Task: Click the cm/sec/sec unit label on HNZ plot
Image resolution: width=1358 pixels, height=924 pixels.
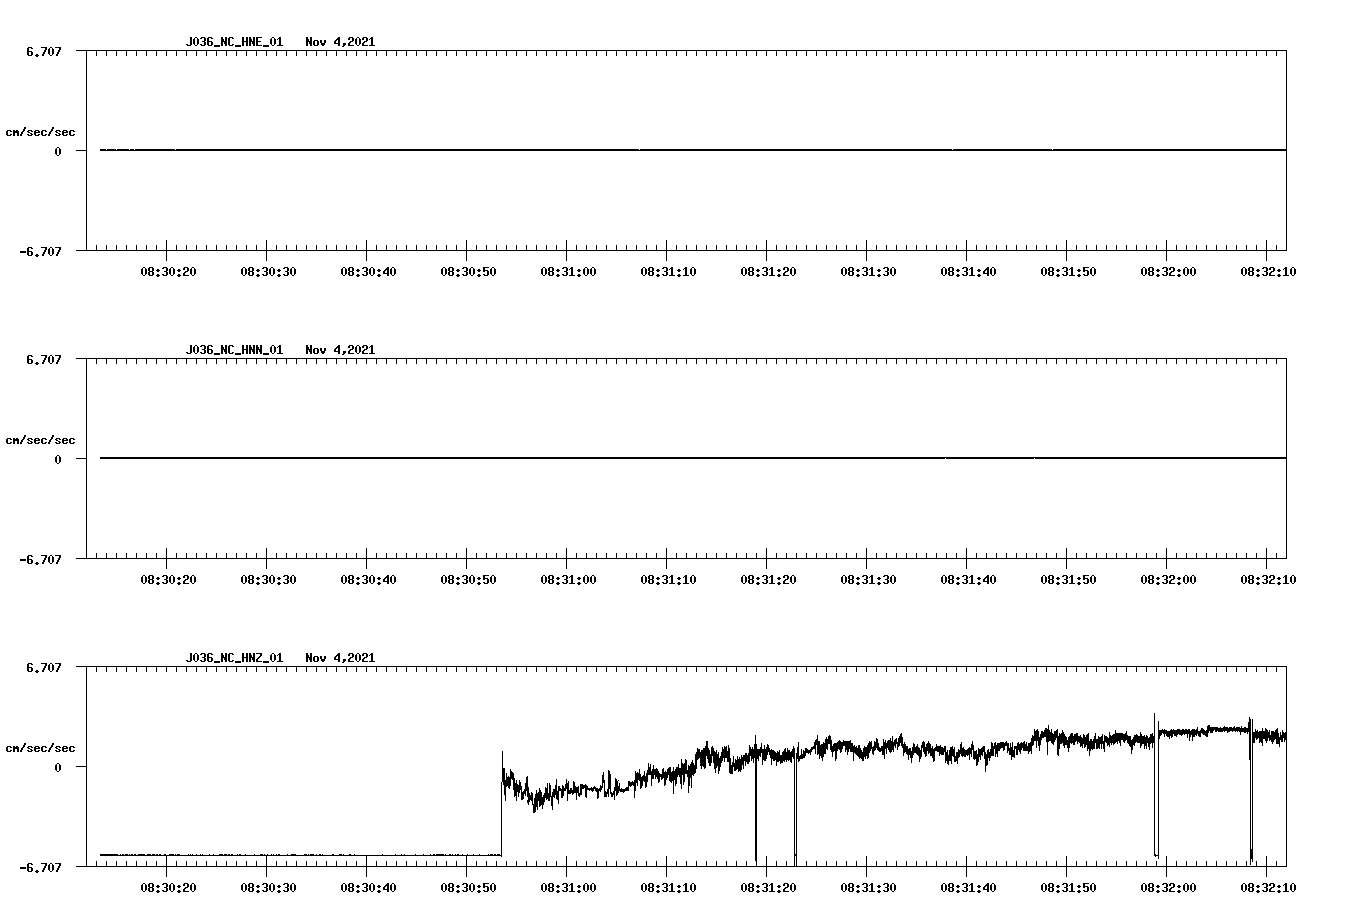Action: point(40,748)
